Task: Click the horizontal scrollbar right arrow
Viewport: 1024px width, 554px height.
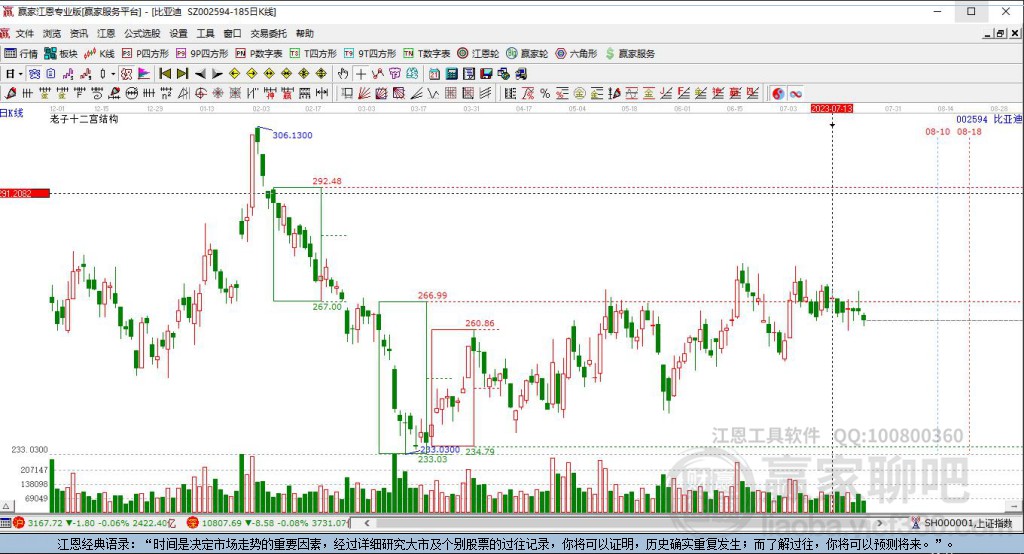Action: point(880,523)
